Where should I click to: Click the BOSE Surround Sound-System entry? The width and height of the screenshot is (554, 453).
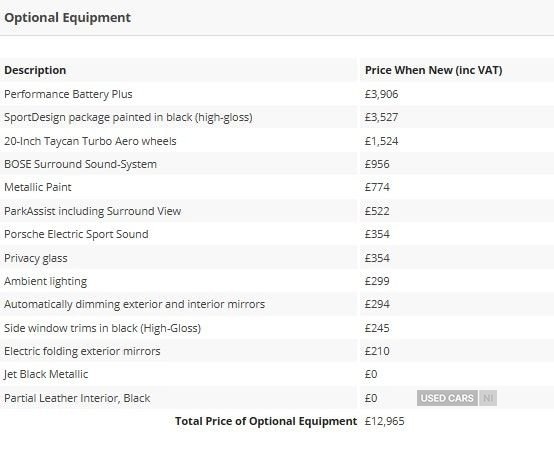pos(80,164)
